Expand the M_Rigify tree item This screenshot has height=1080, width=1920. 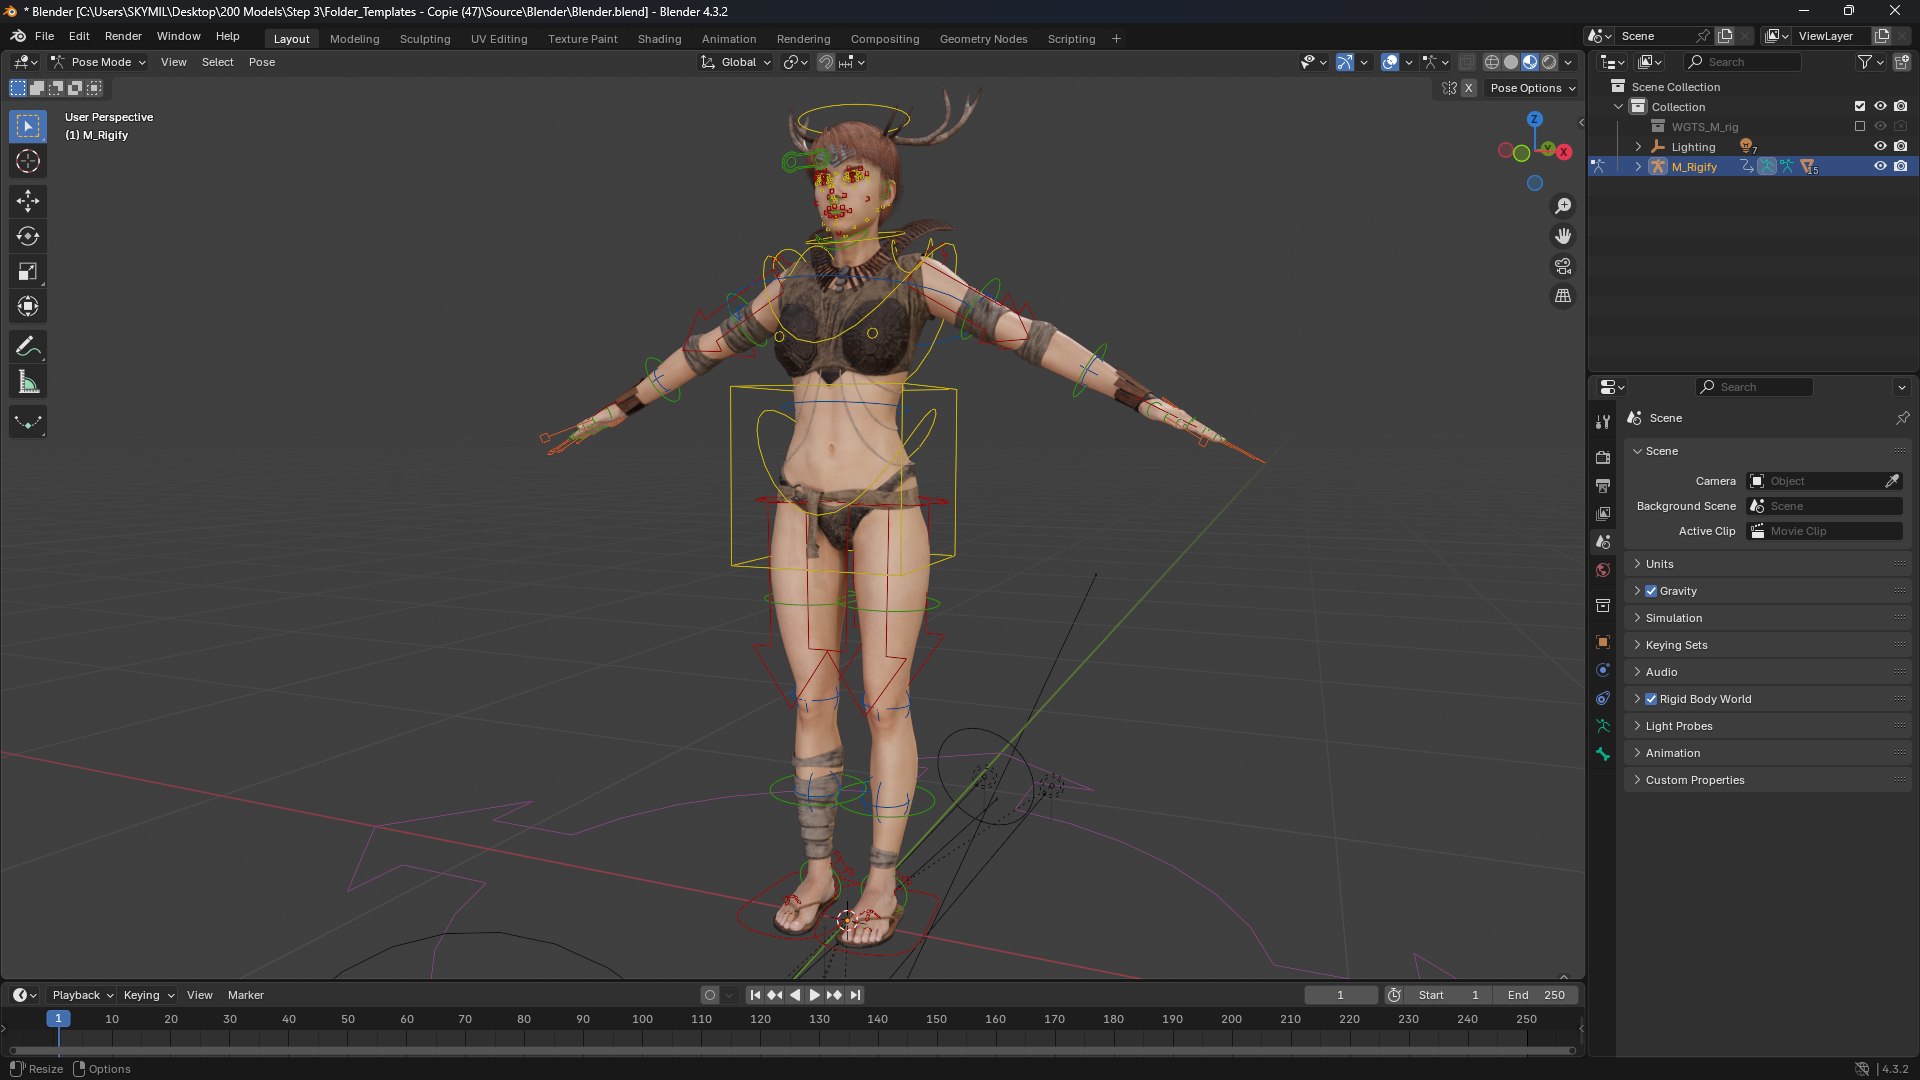click(x=1638, y=167)
